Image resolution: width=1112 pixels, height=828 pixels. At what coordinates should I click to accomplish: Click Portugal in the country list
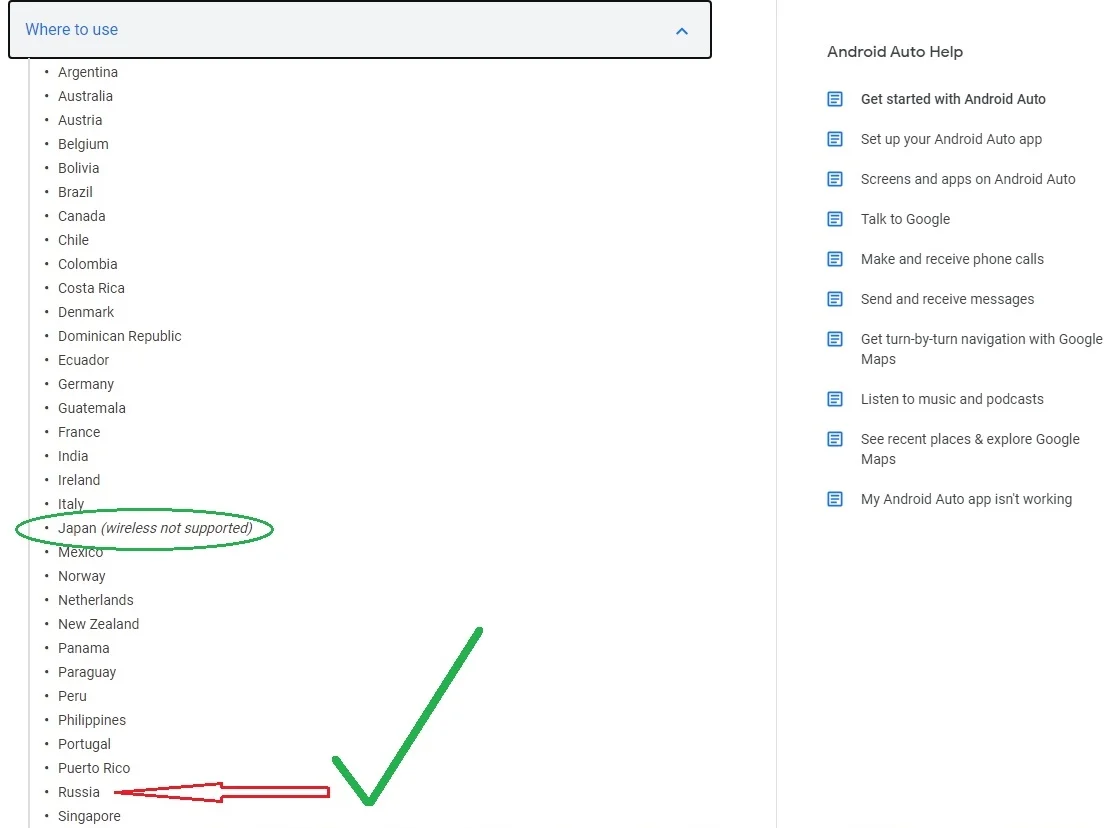[84, 744]
